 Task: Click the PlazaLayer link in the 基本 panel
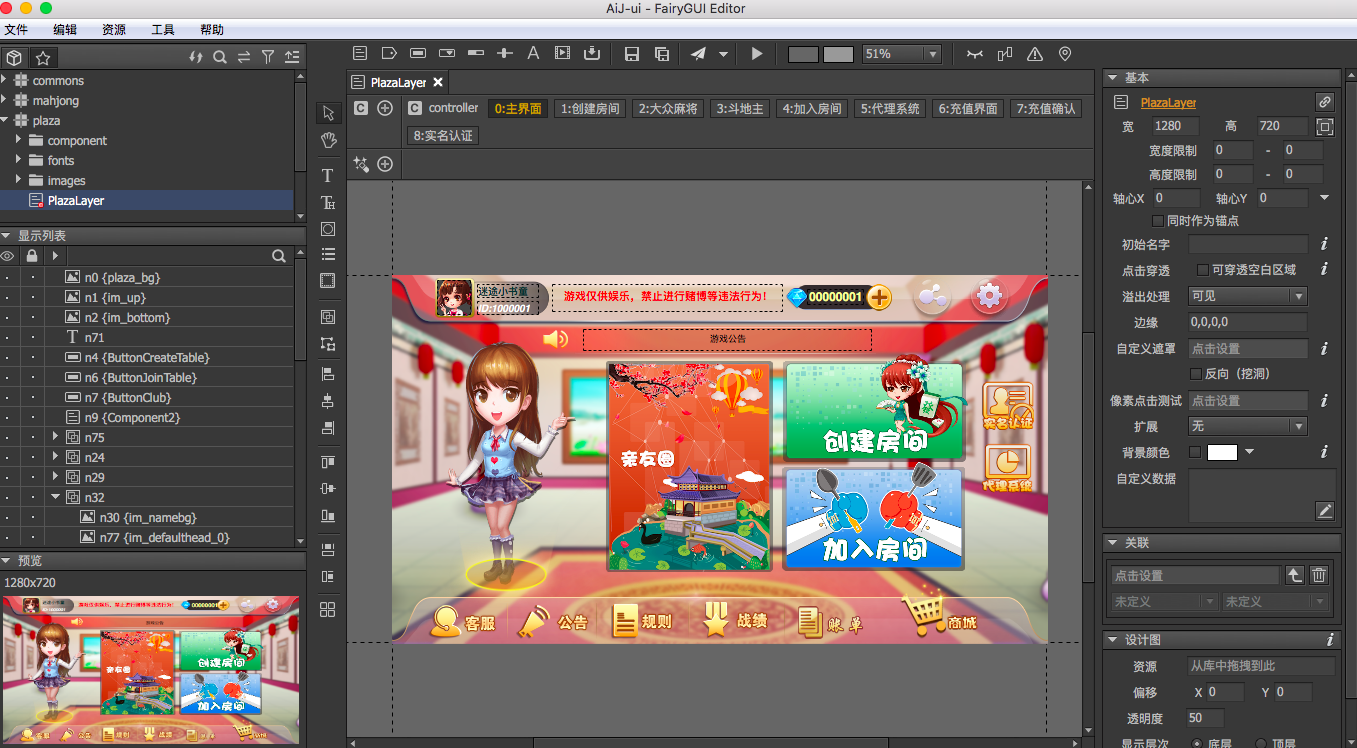[1168, 102]
